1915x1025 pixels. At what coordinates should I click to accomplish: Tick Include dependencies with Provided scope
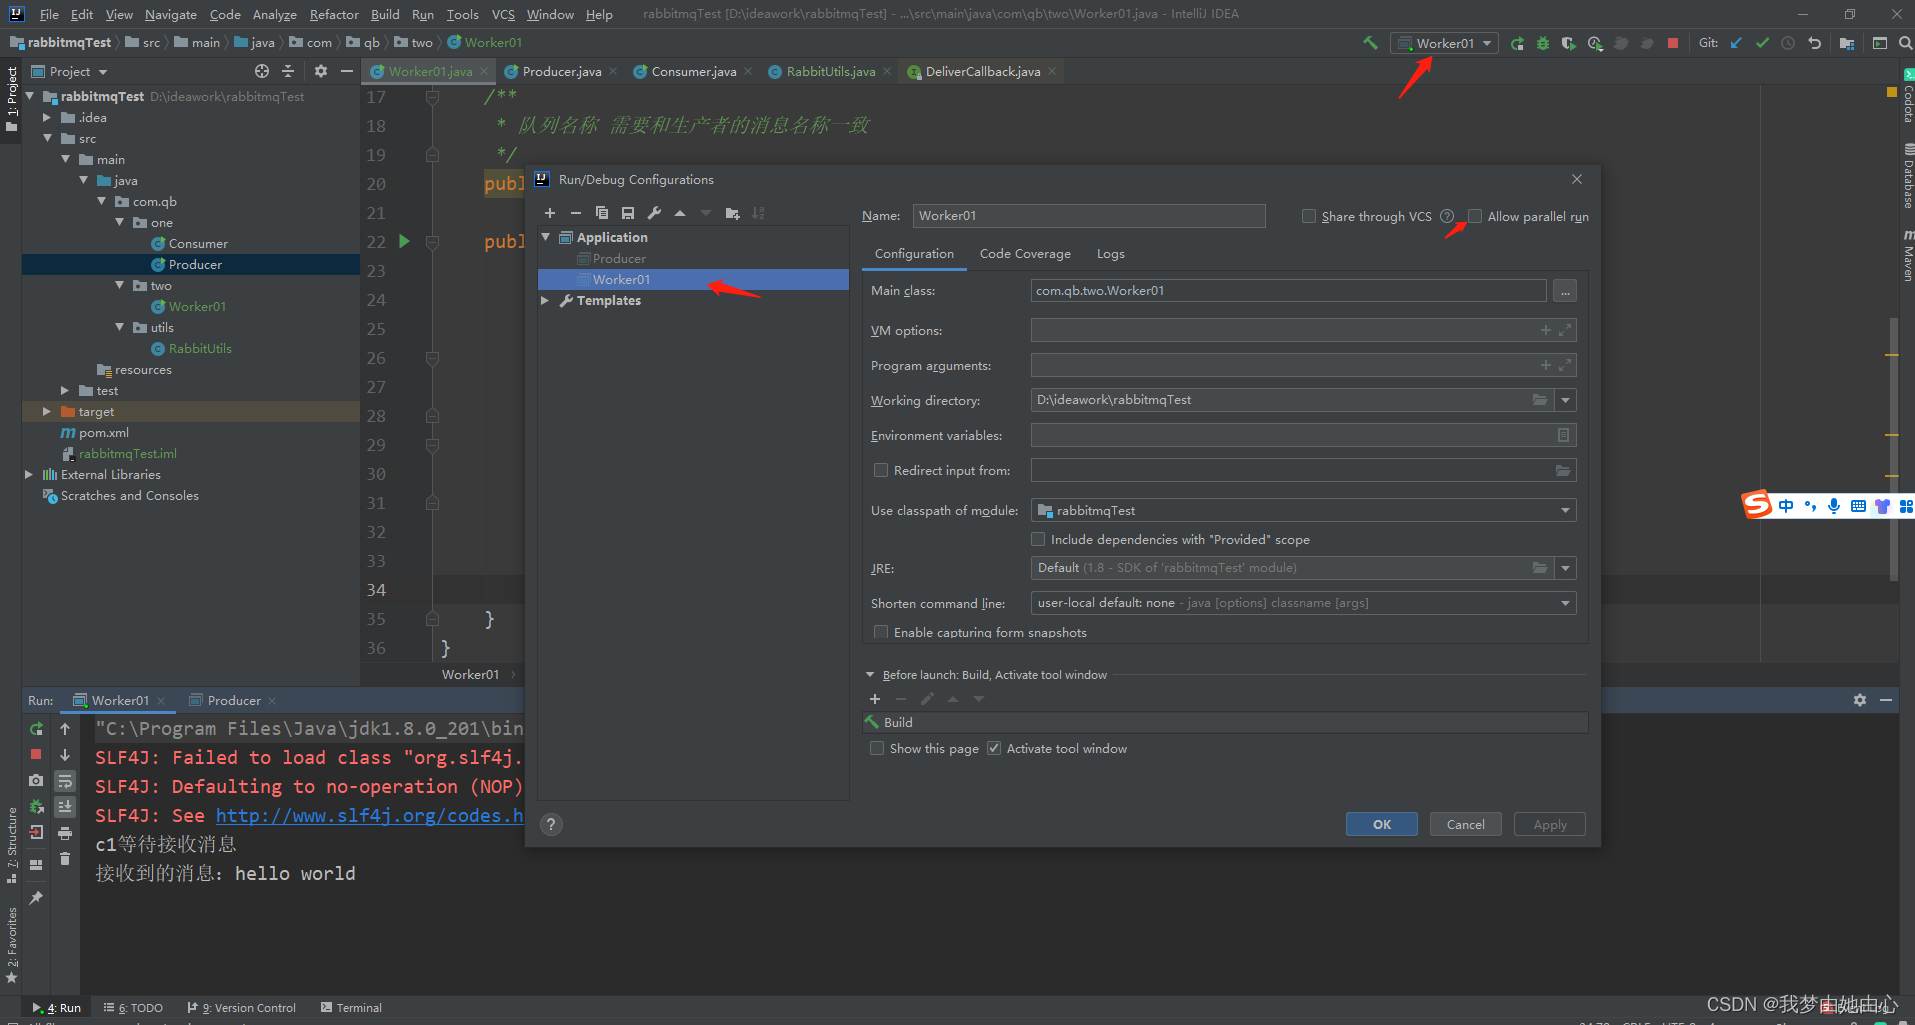click(x=1038, y=539)
